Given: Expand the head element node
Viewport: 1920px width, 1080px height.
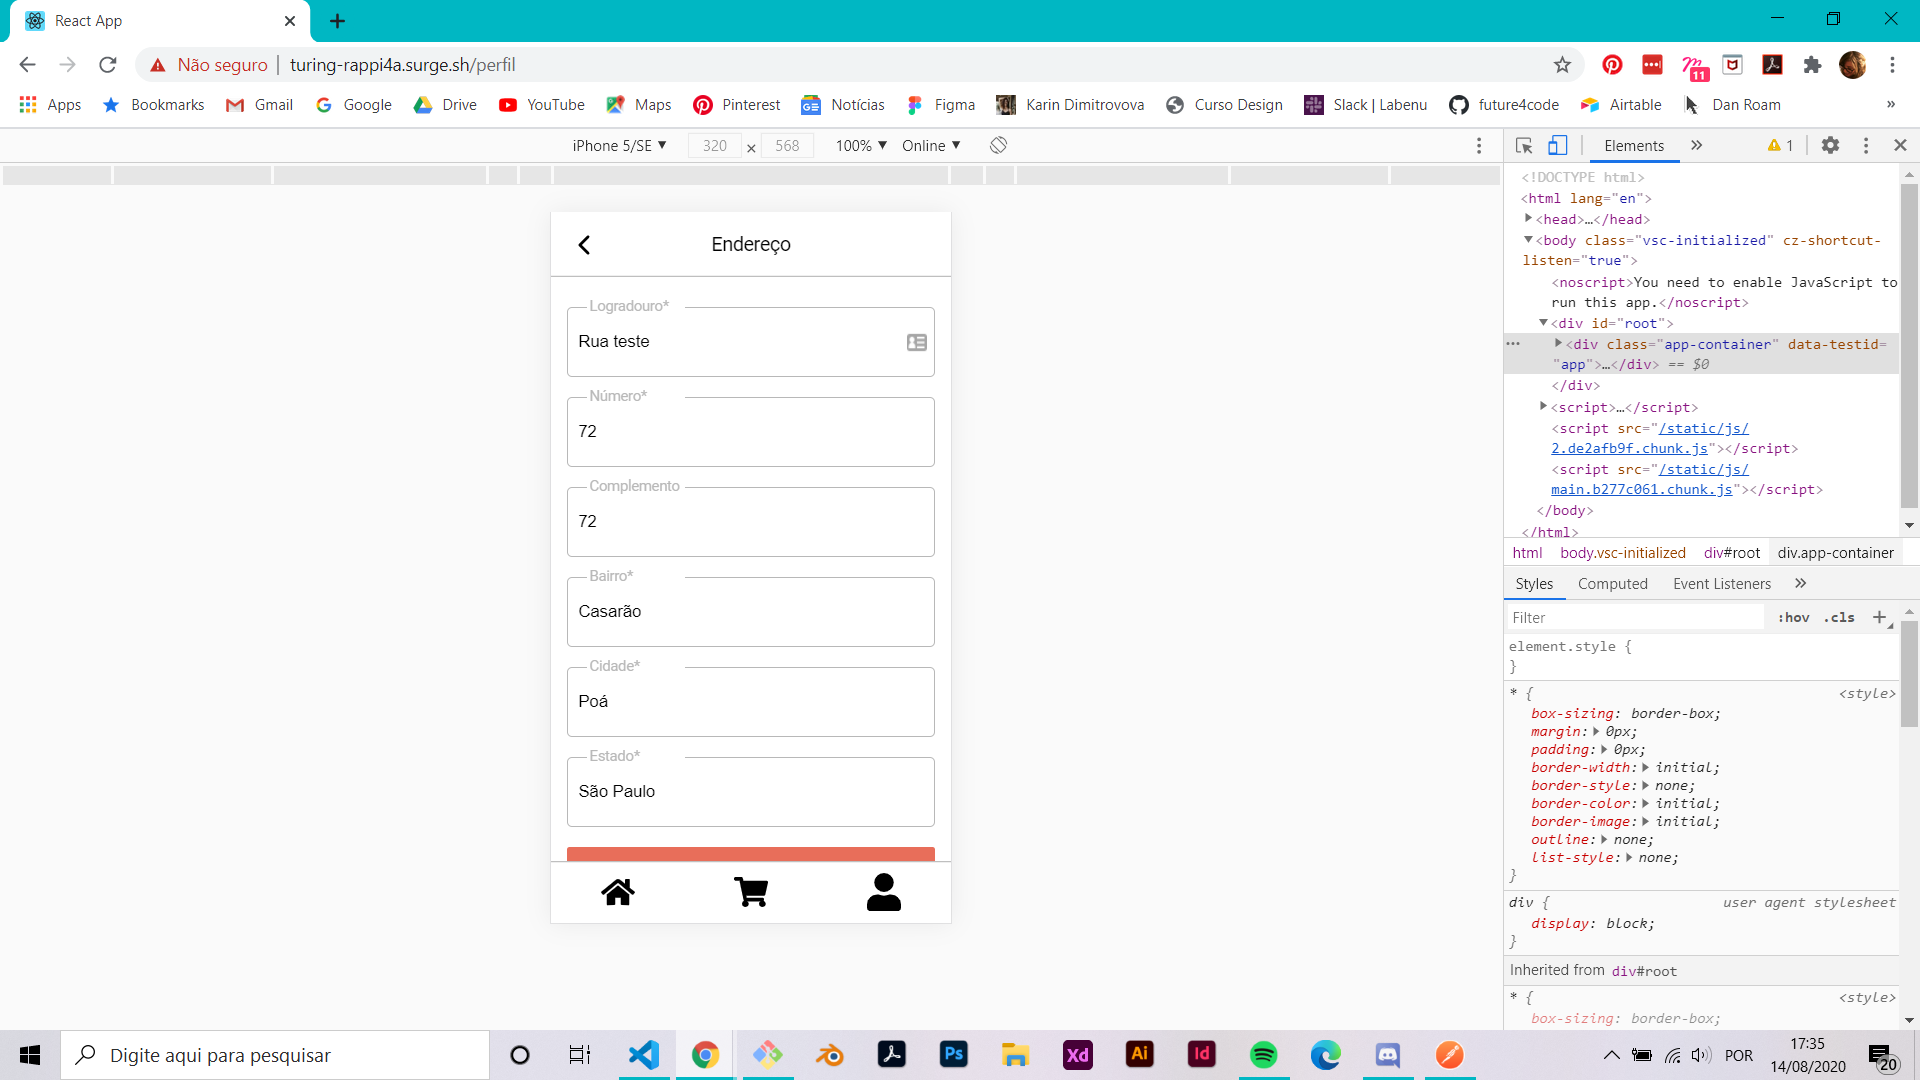Looking at the screenshot, I should pyautogui.click(x=1528, y=219).
